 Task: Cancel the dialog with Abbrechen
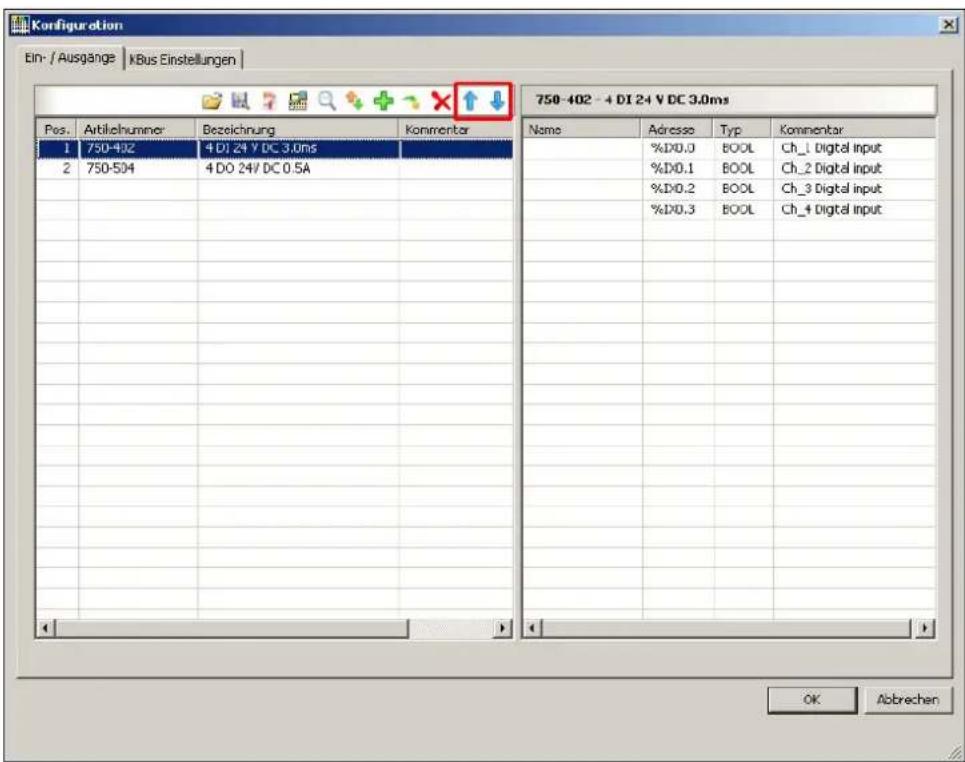(908, 700)
